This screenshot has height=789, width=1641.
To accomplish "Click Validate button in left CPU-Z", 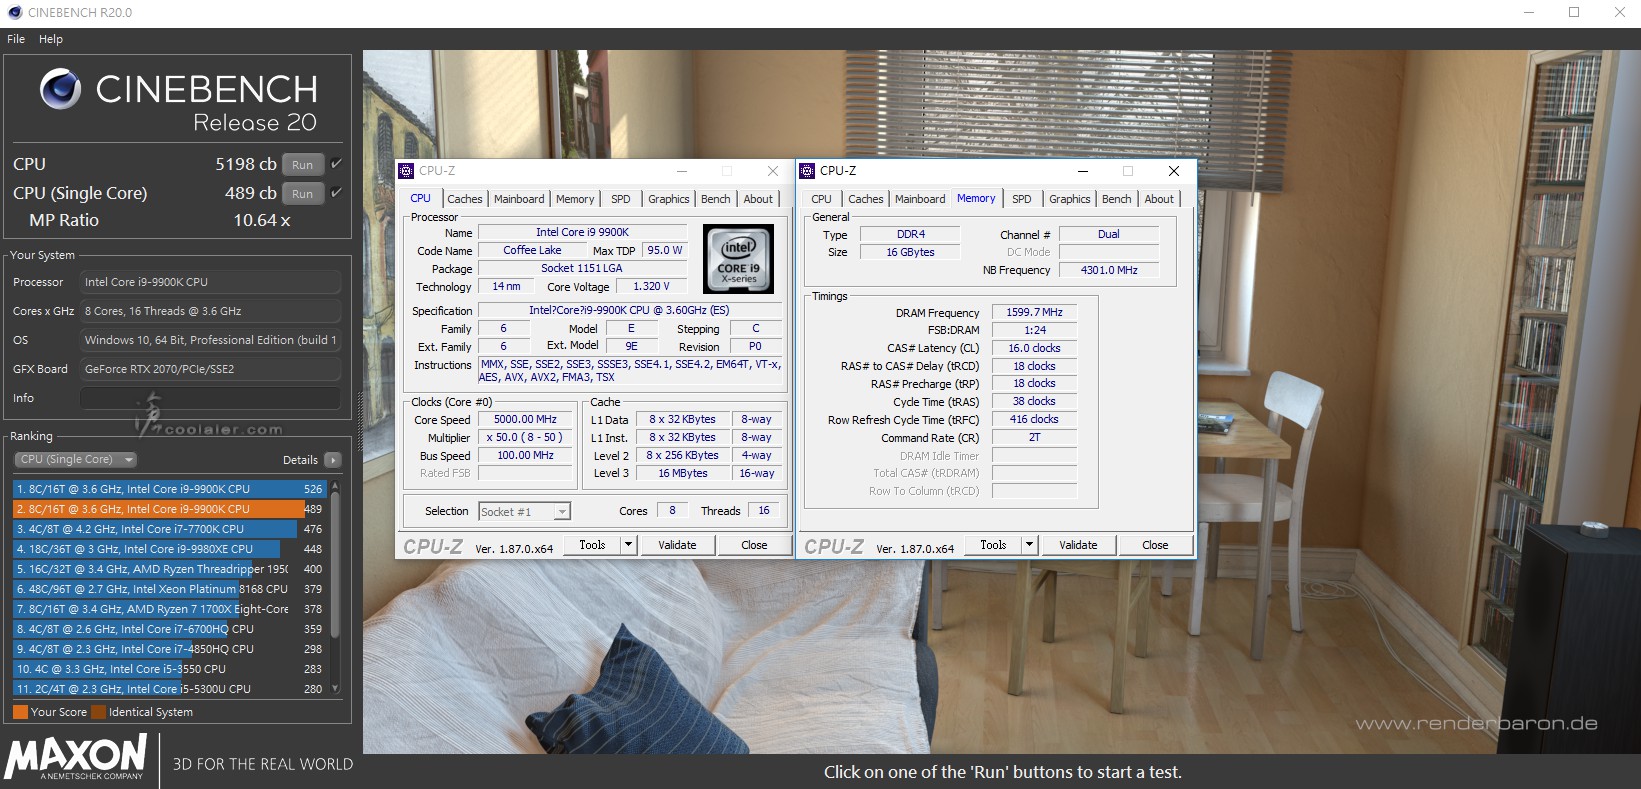I will (677, 545).
